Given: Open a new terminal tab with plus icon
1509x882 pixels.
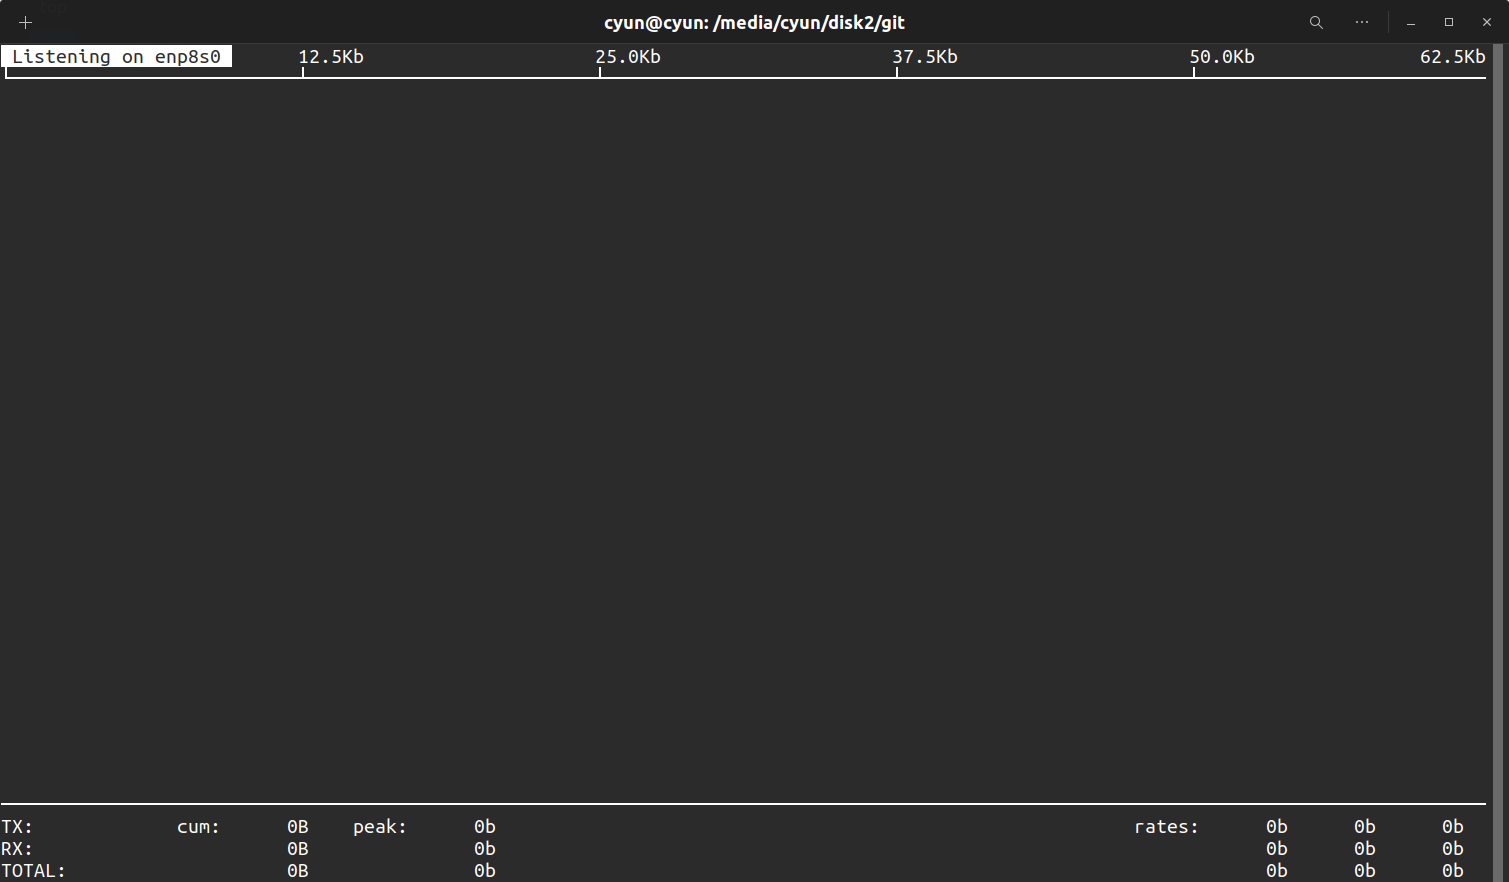Looking at the screenshot, I should (25, 22).
